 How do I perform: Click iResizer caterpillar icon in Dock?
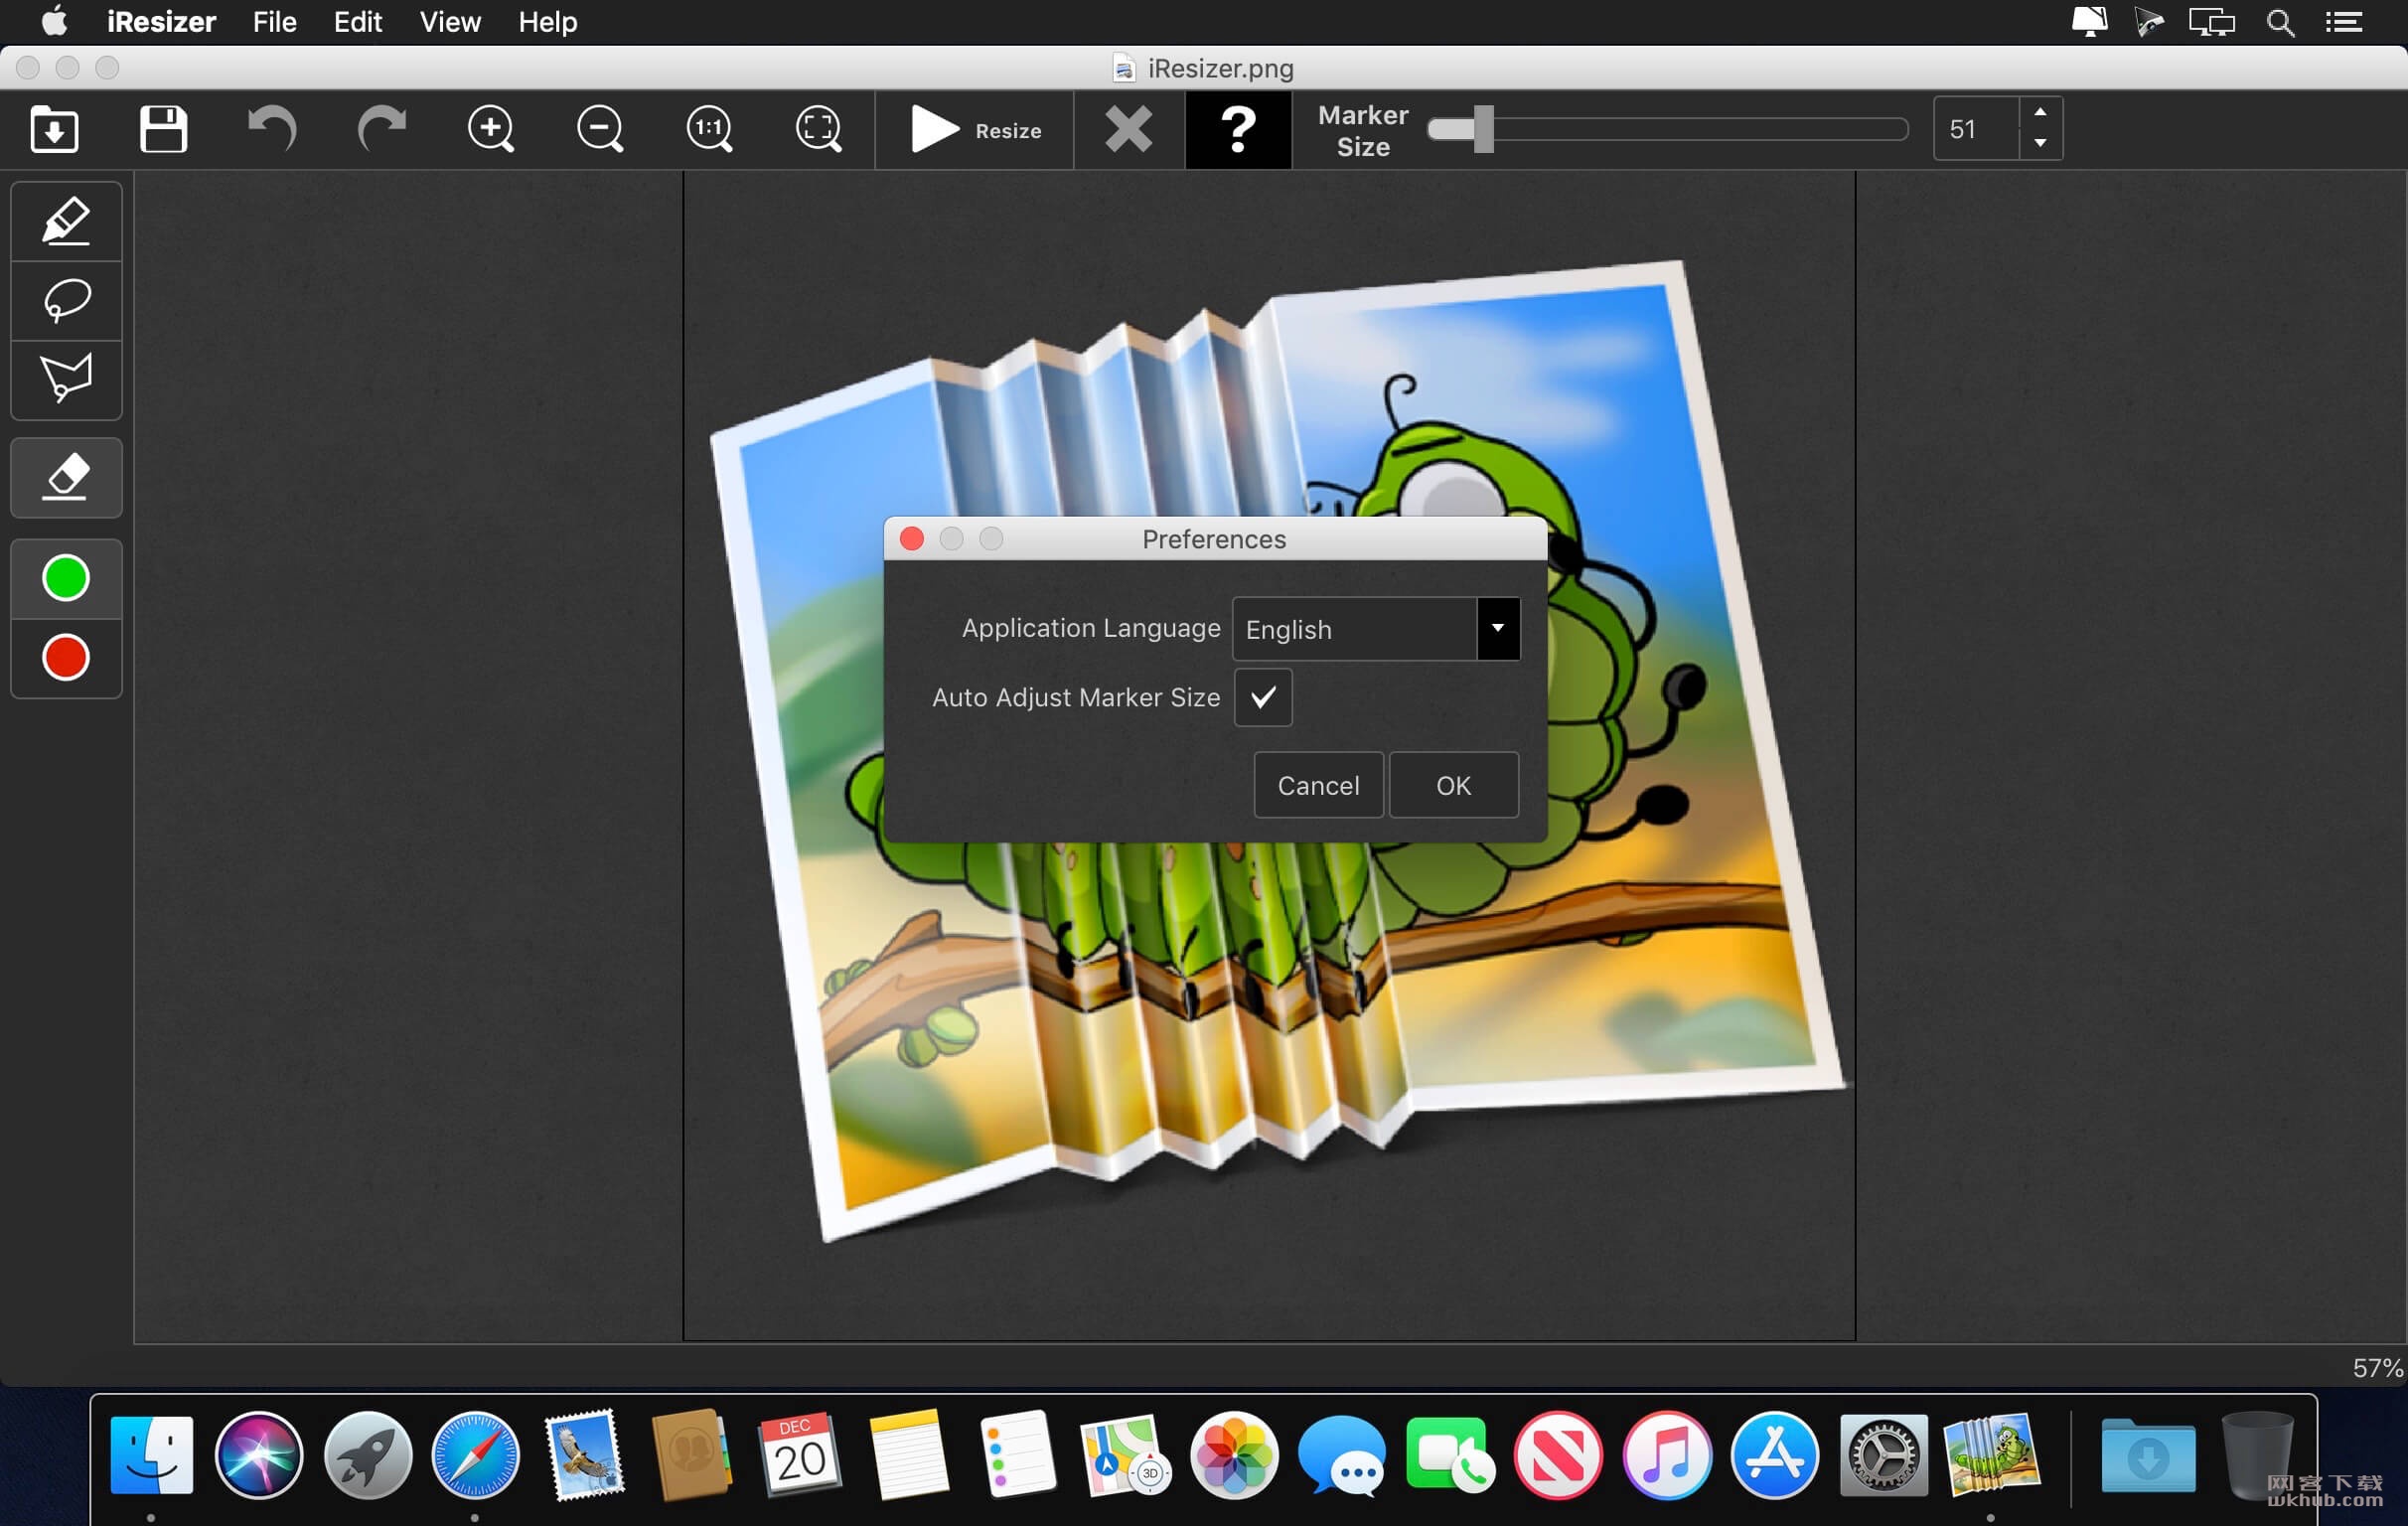coord(1991,1455)
